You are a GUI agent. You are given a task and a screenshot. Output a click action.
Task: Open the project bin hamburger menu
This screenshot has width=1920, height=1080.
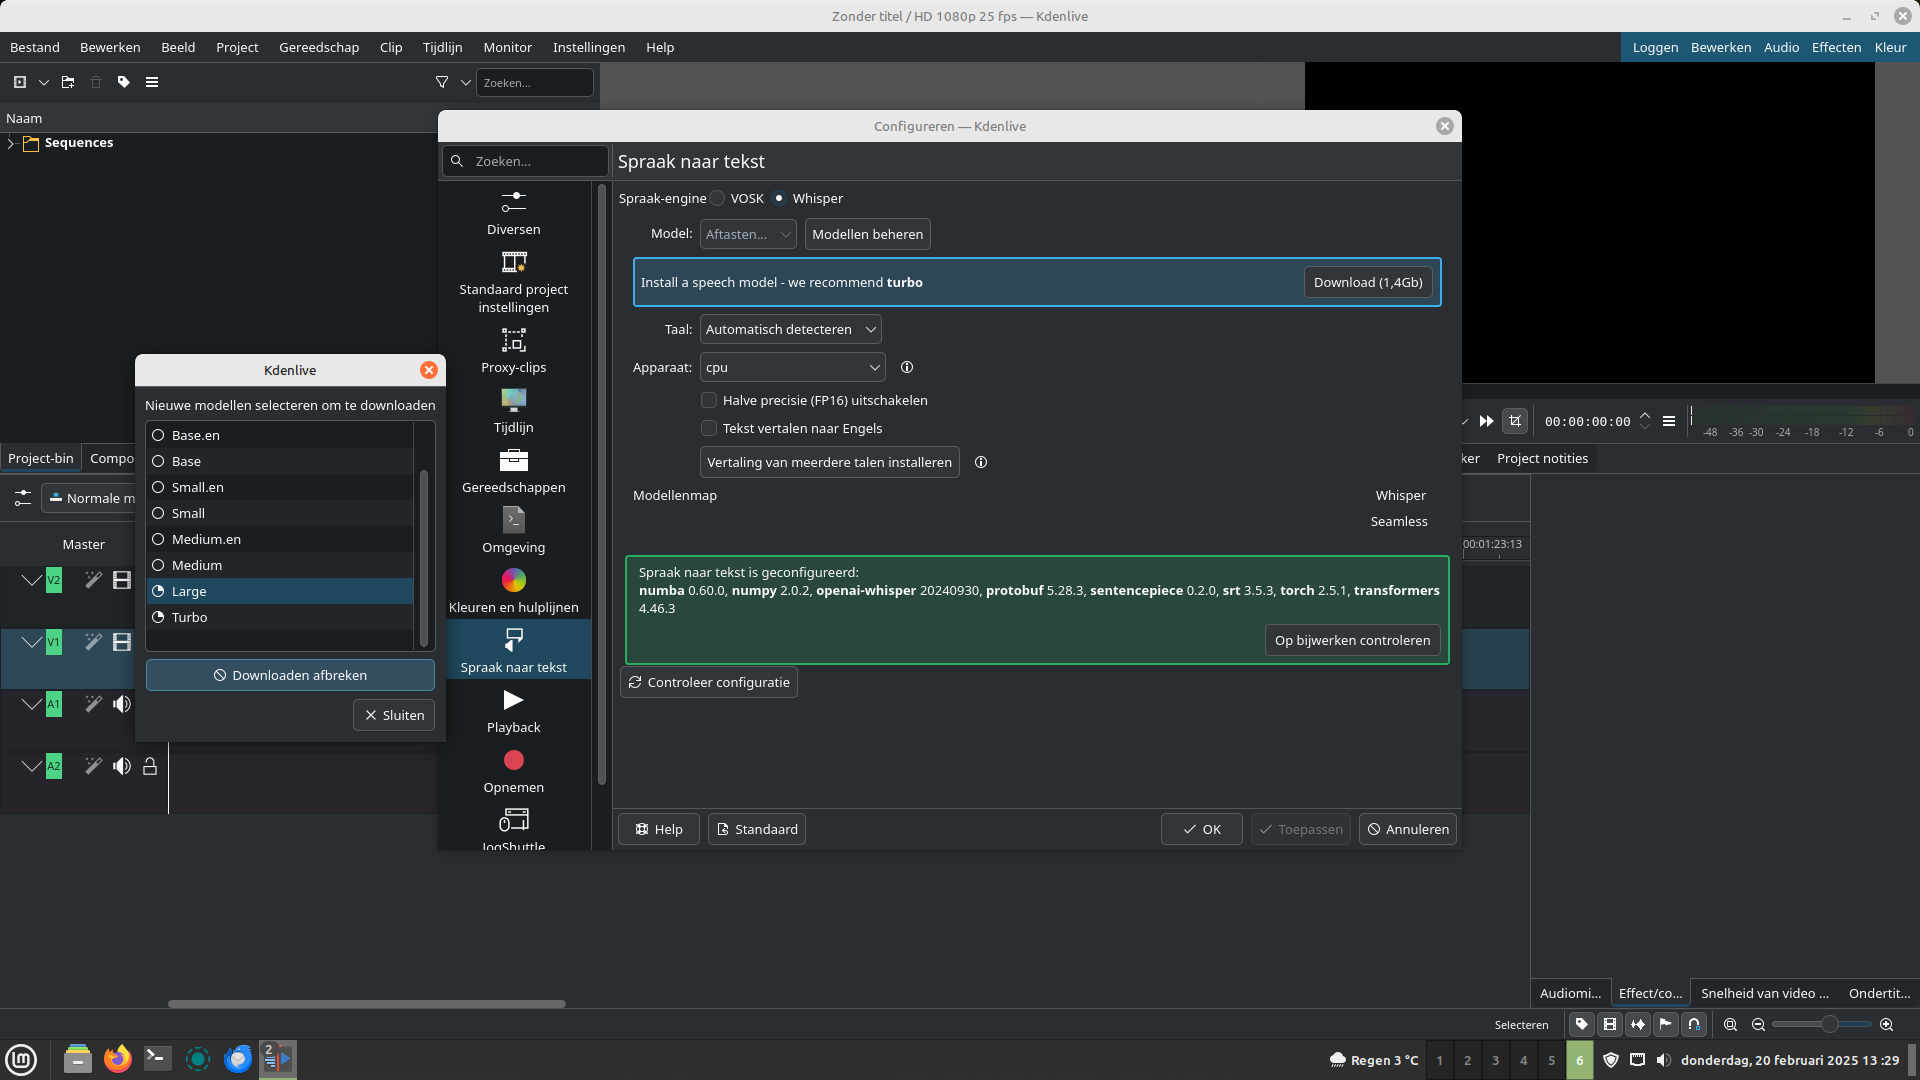coord(152,82)
